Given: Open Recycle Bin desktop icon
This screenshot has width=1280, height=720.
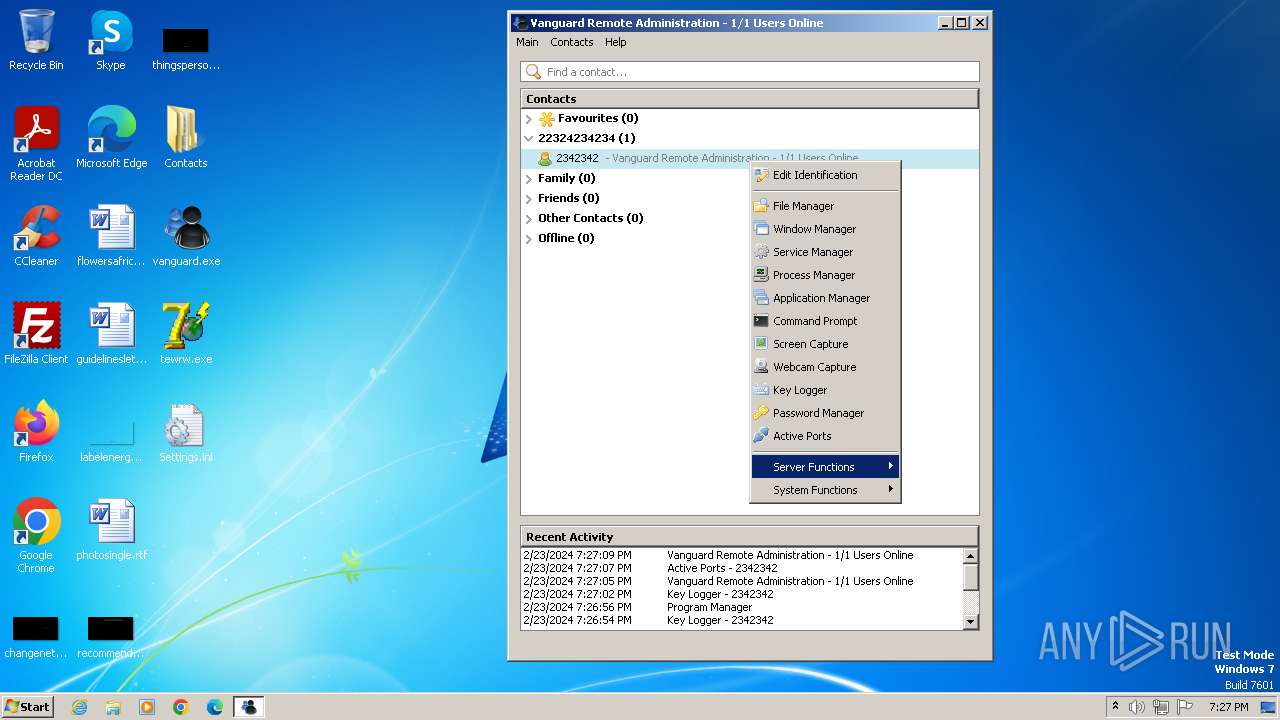Looking at the screenshot, I should (36, 40).
